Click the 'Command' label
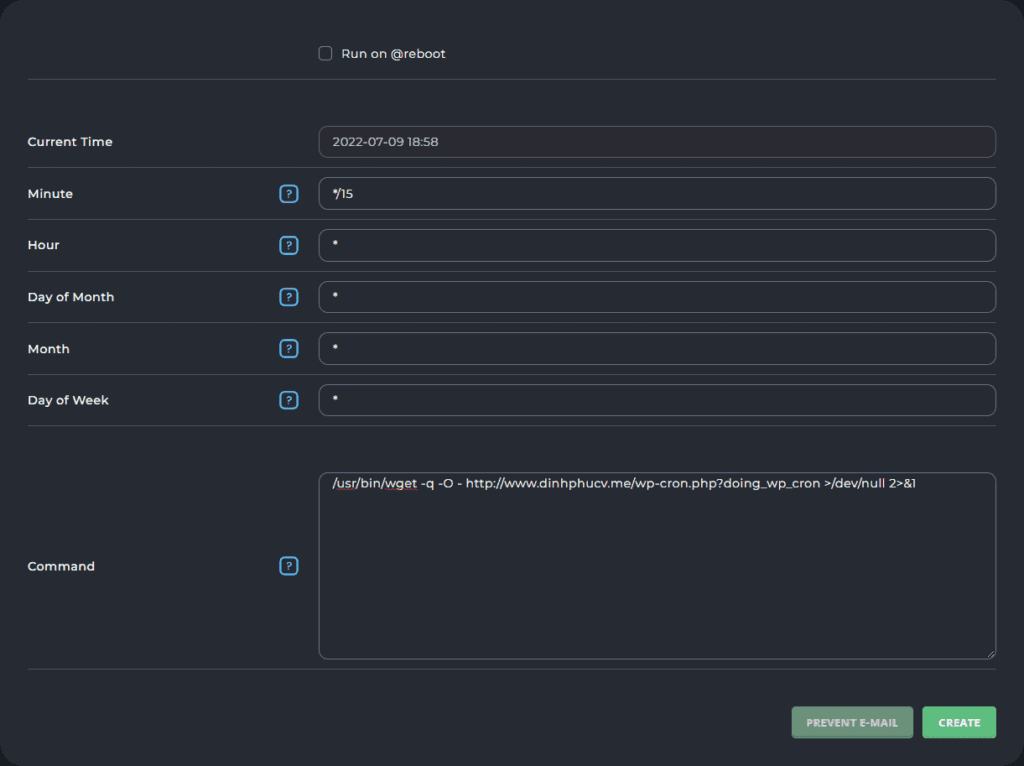The image size is (1024, 766). coord(61,566)
